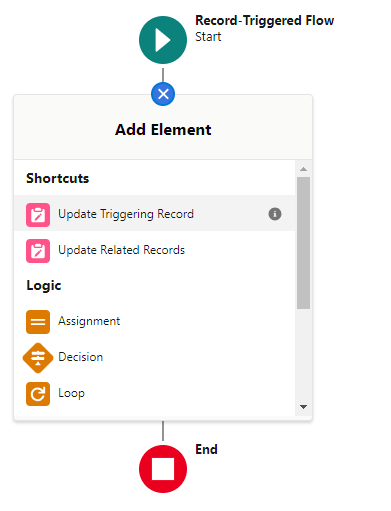Select the green Start play icon
391x511 pixels.
tap(163, 40)
